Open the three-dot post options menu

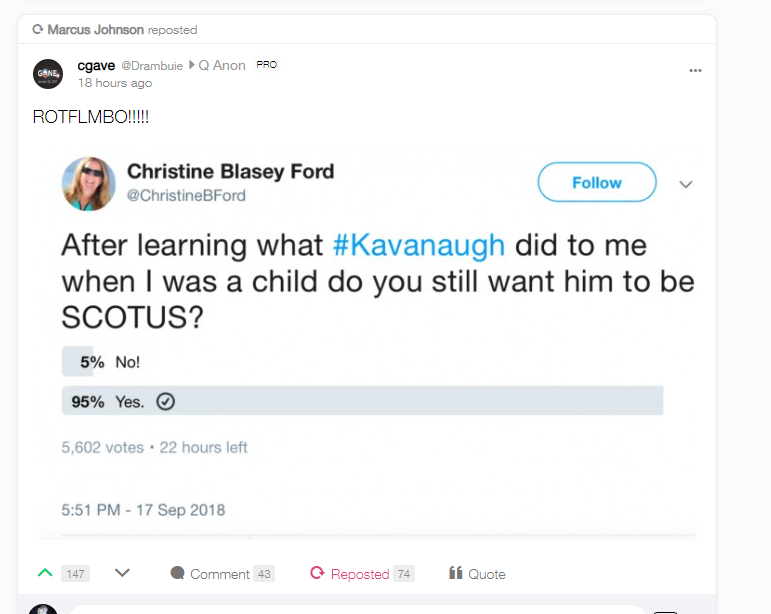click(695, 70)
